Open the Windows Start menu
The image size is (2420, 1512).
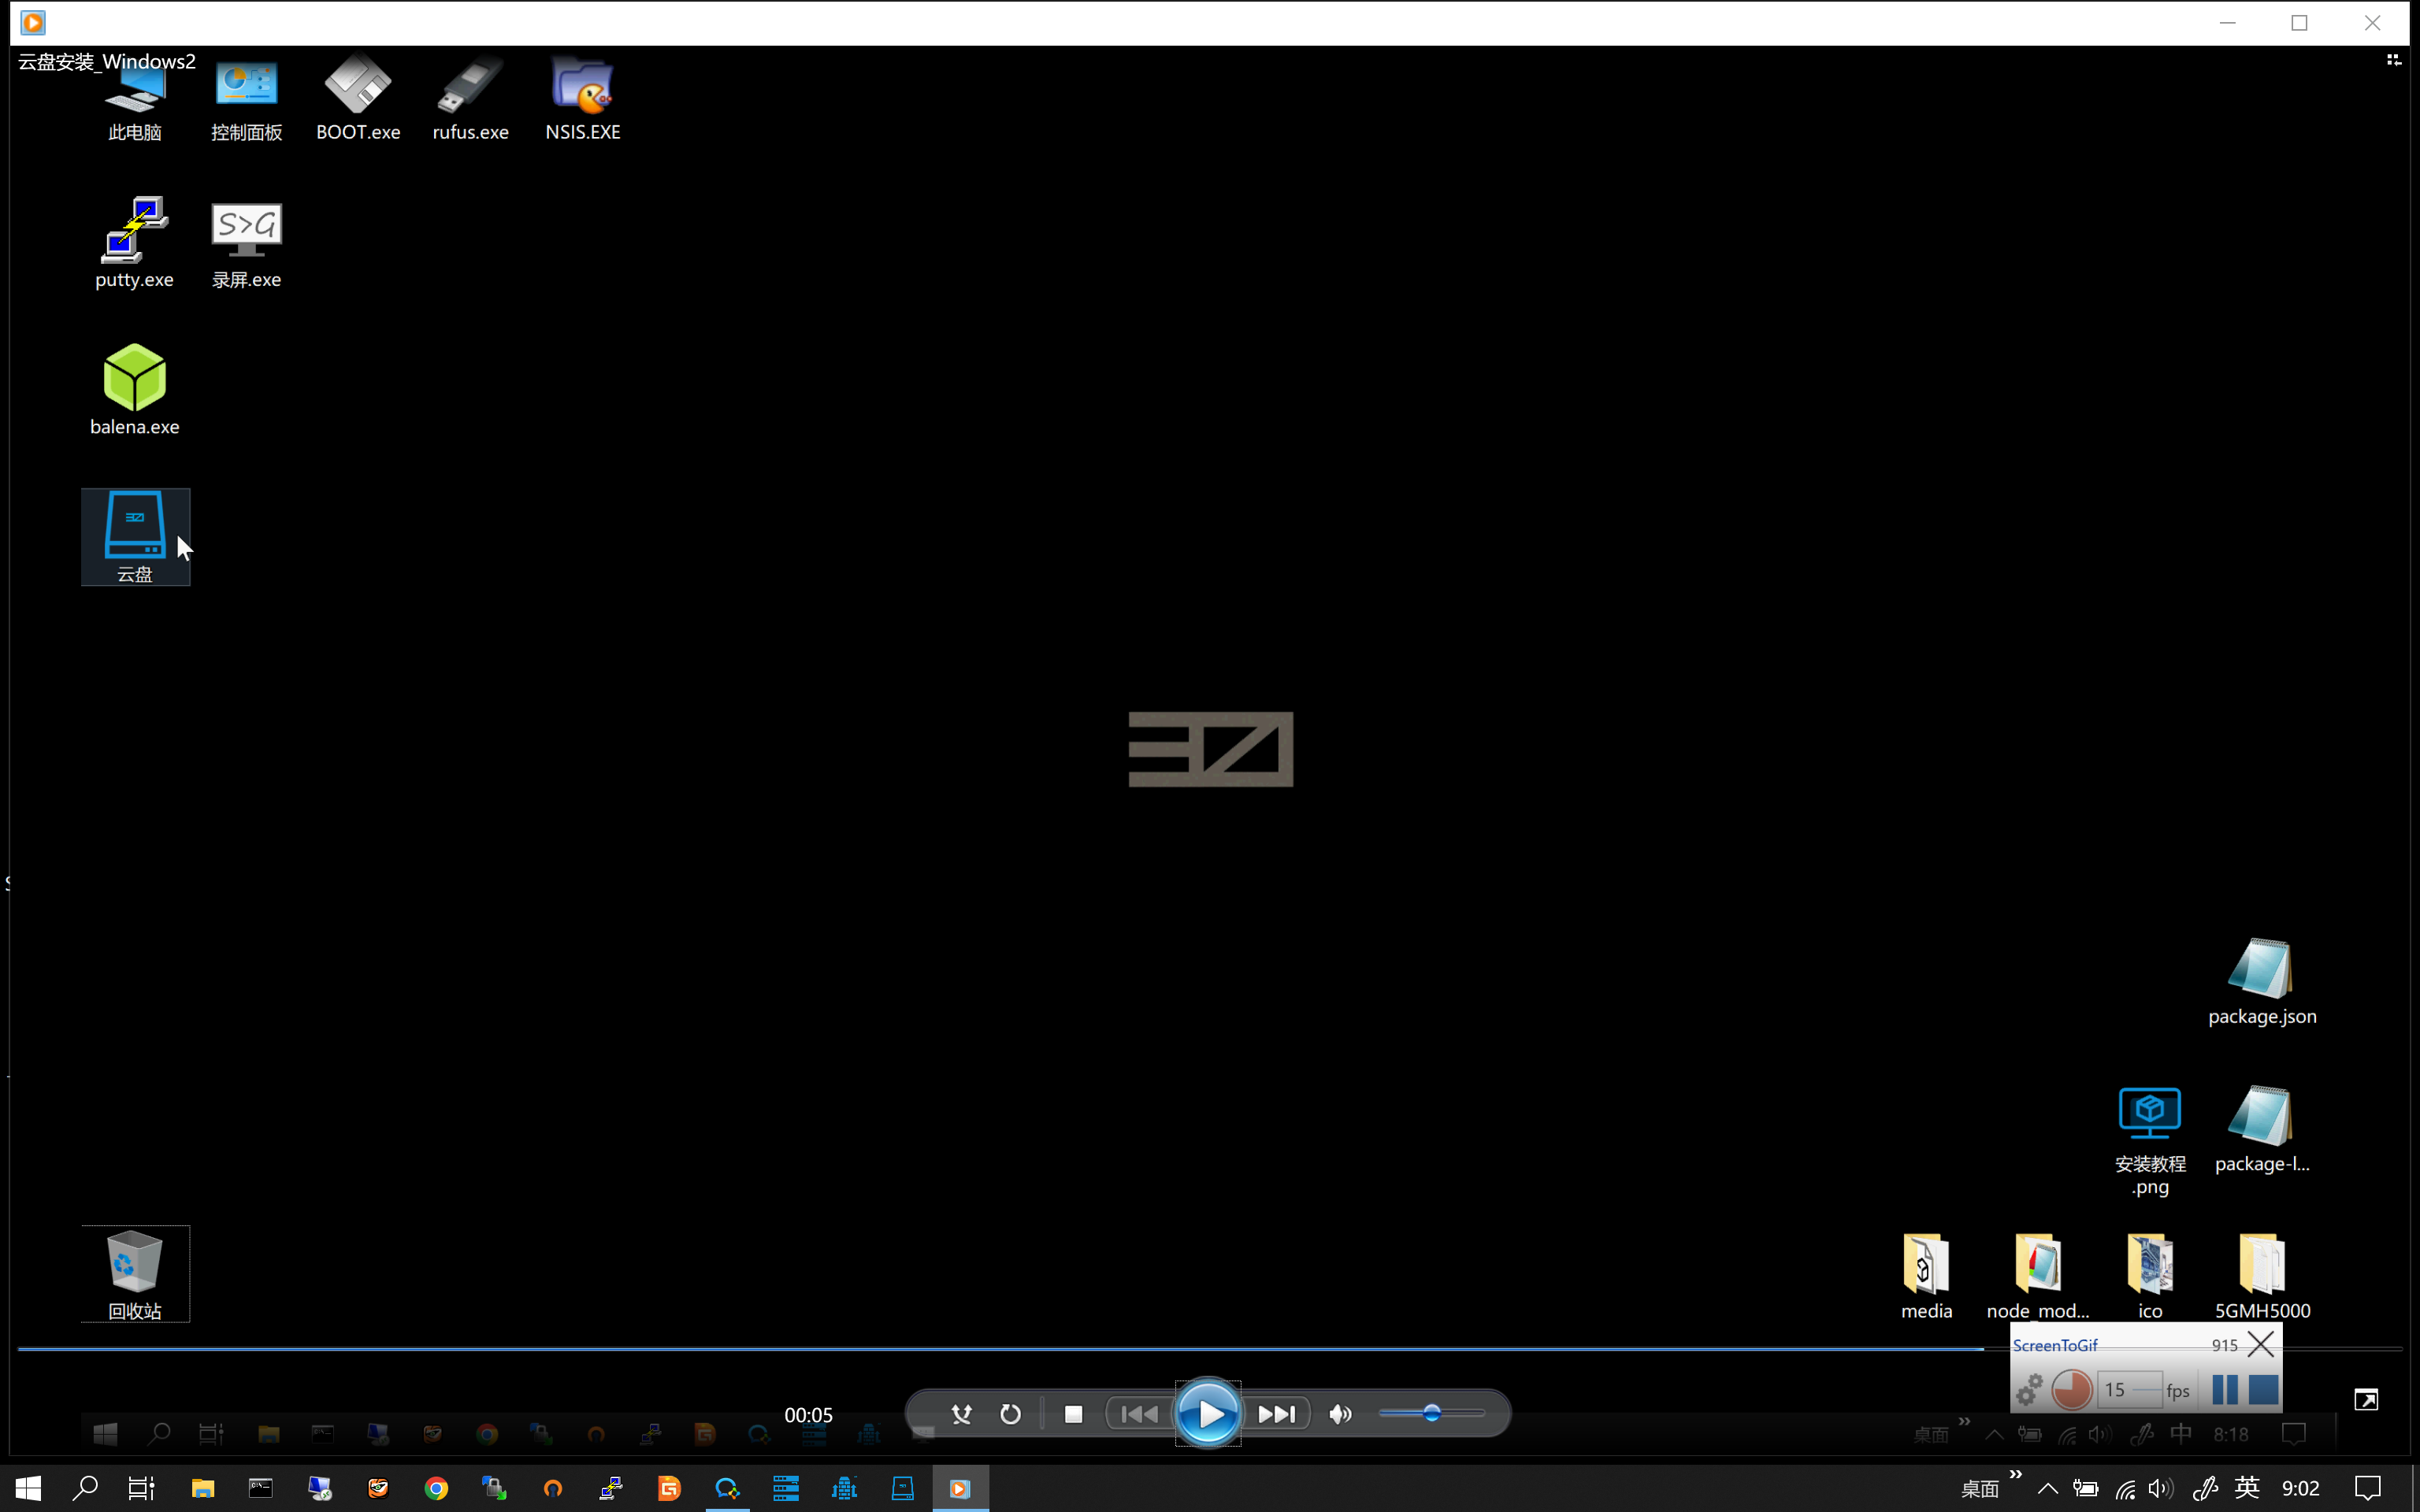[x=28, y=1488]
